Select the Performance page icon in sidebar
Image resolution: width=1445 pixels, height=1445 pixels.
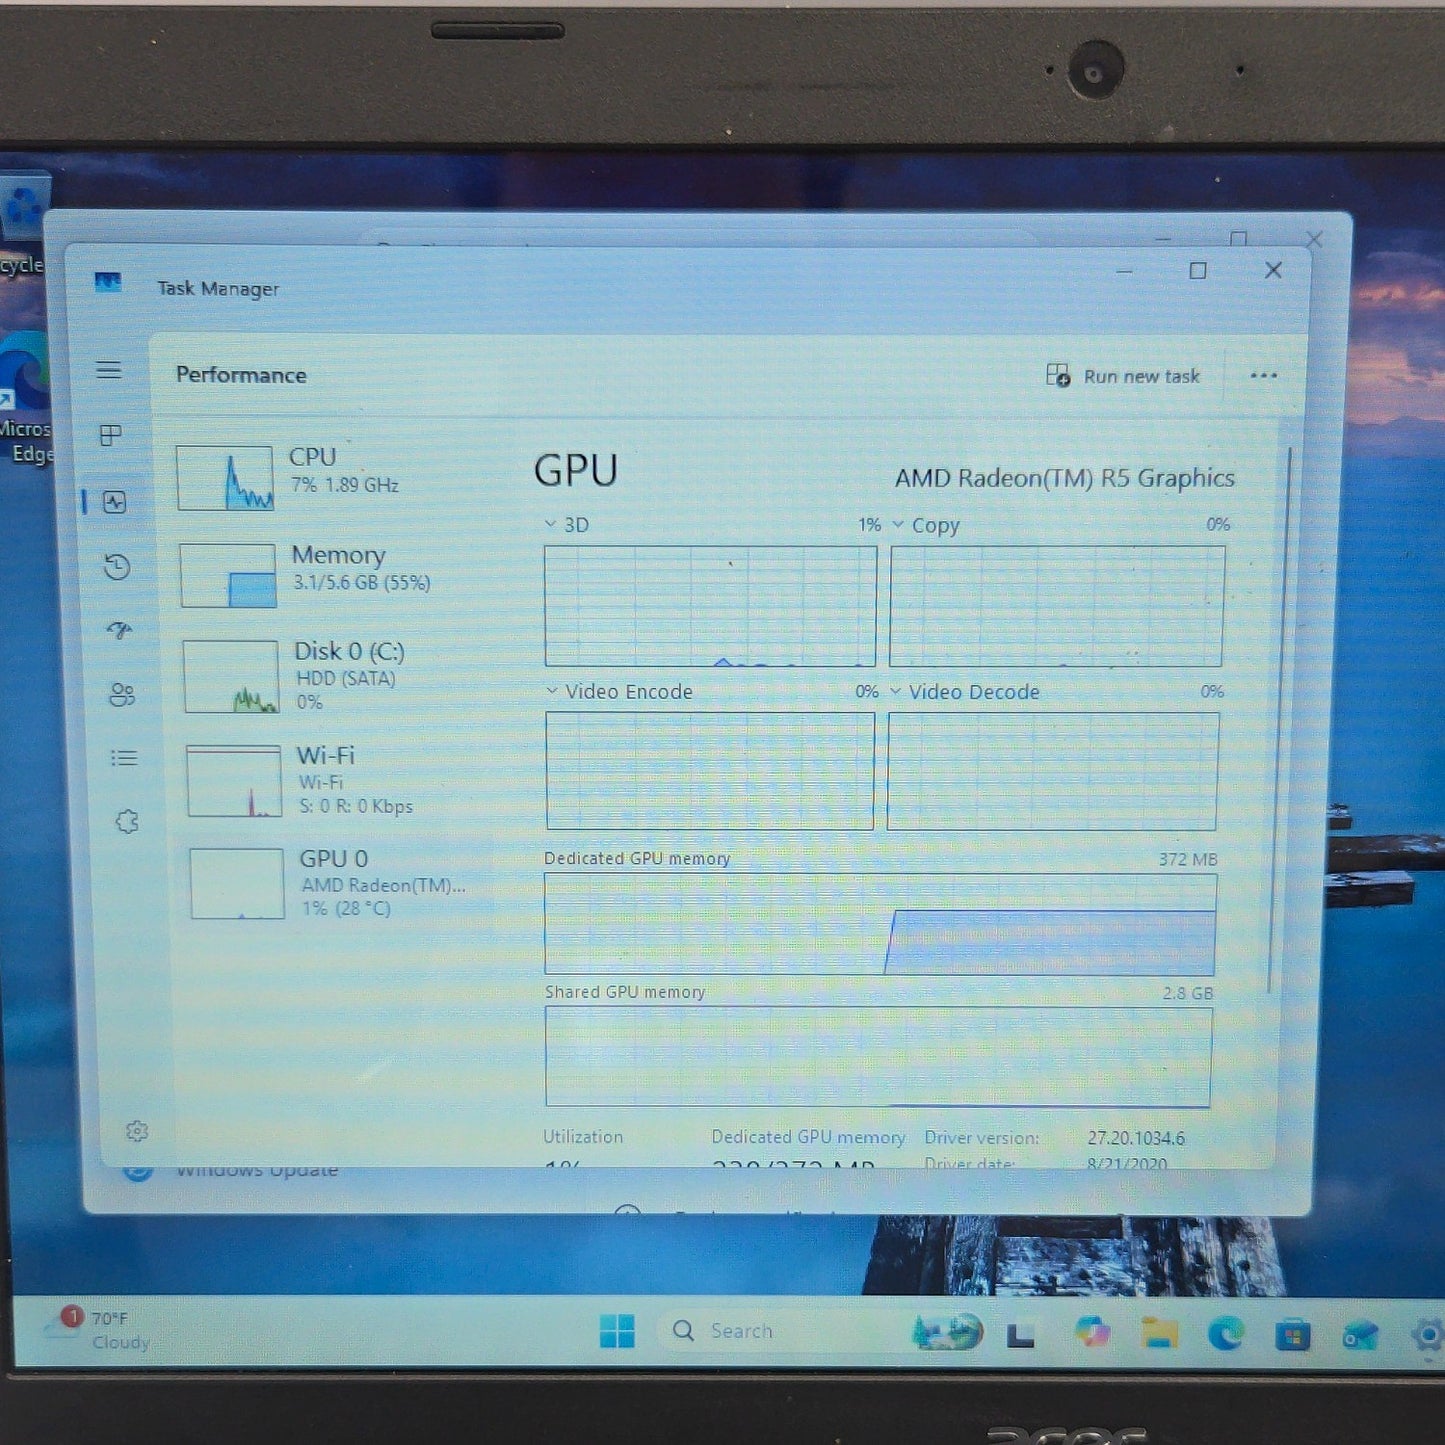(115, 502)
